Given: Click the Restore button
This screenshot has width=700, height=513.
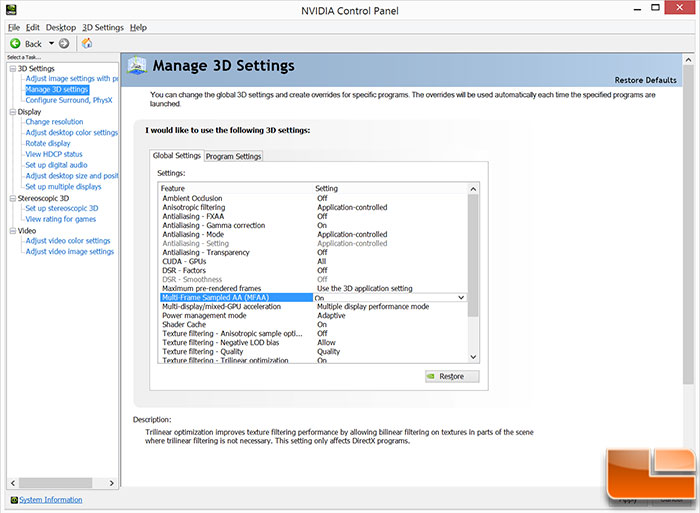Looking at the screenshot, I should point(452,376).
